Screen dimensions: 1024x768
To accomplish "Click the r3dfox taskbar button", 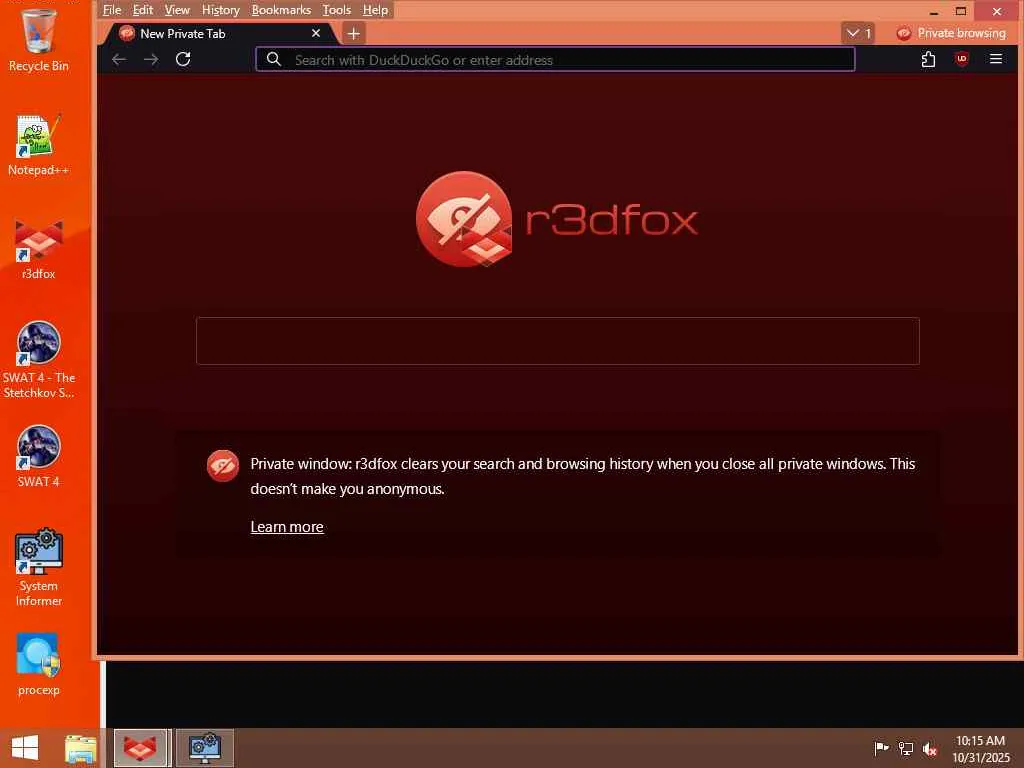I will (141, 748).
